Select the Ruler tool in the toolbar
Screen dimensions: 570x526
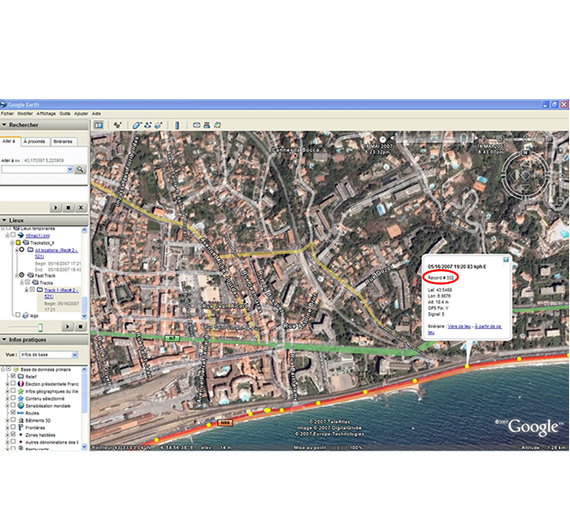[177, 125]
